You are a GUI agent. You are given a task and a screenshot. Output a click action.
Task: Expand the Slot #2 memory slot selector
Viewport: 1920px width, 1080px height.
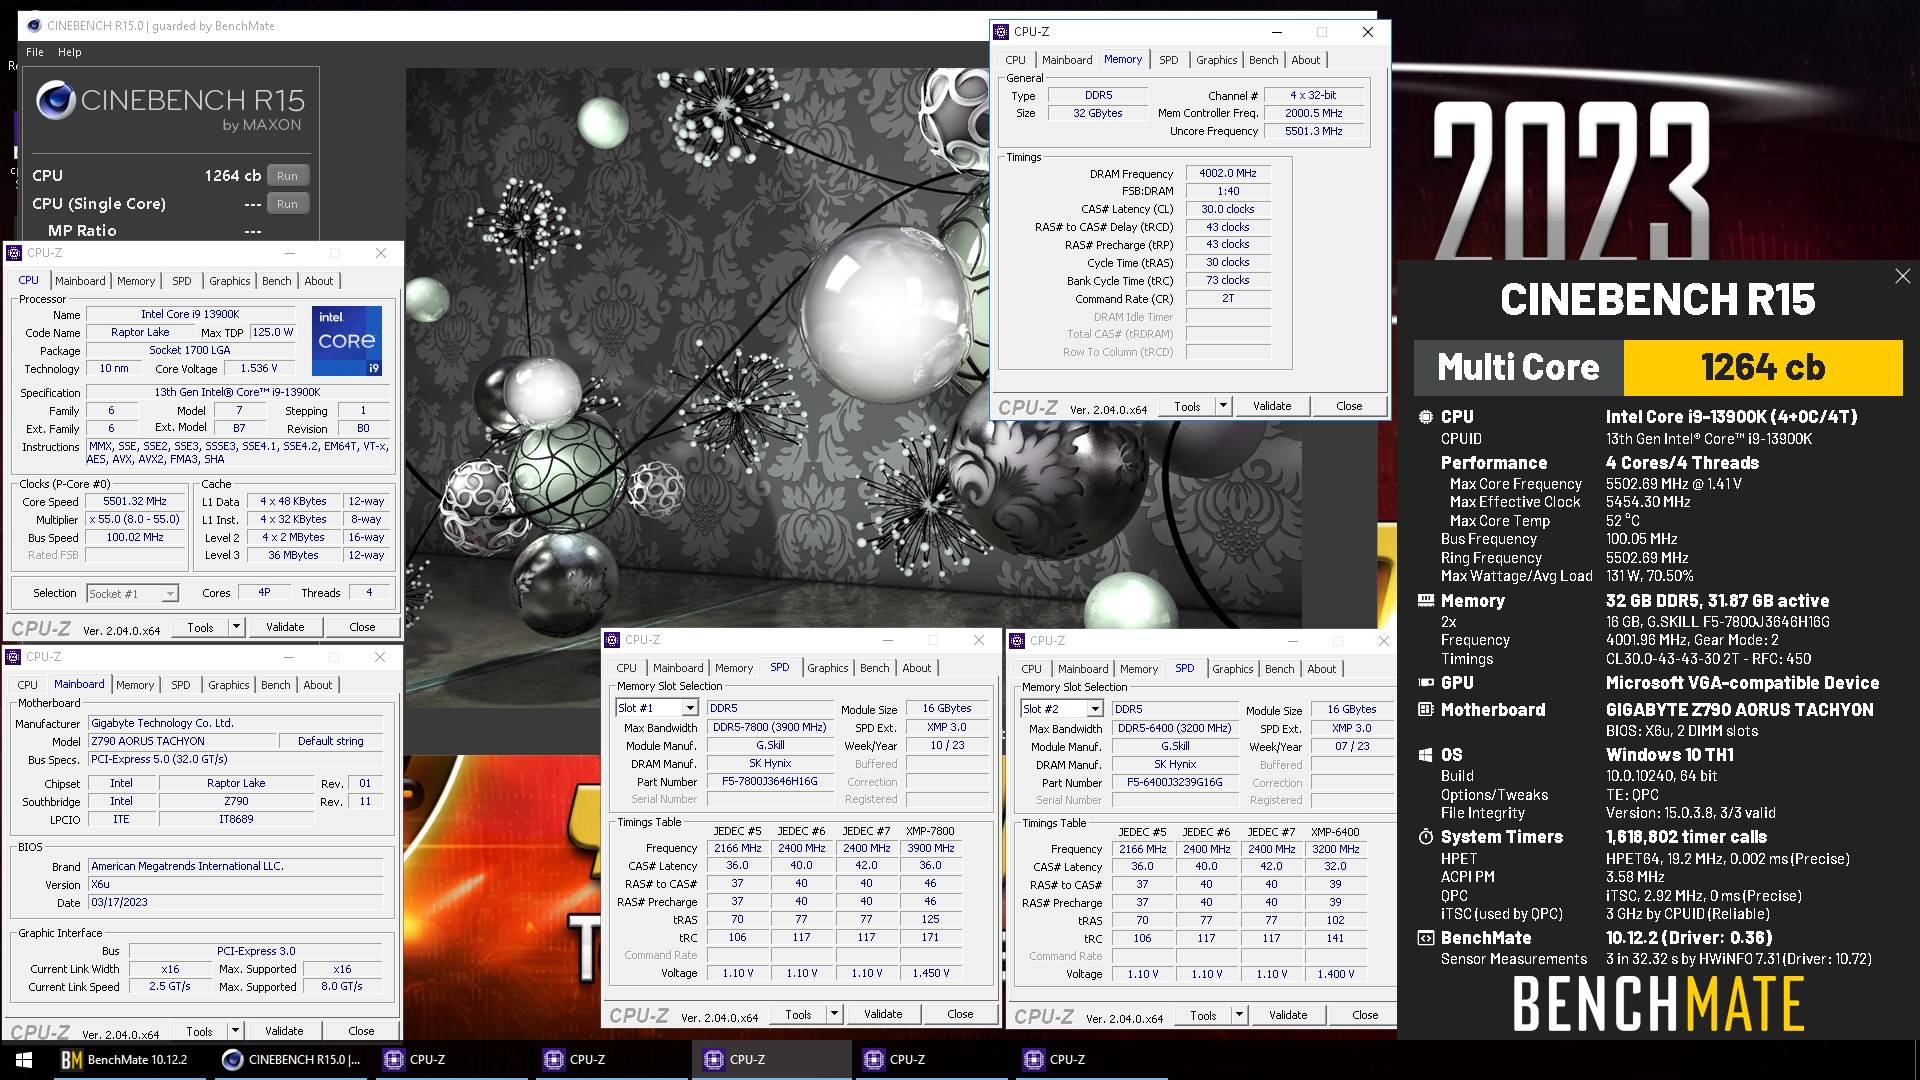(x=1095, y=709)
